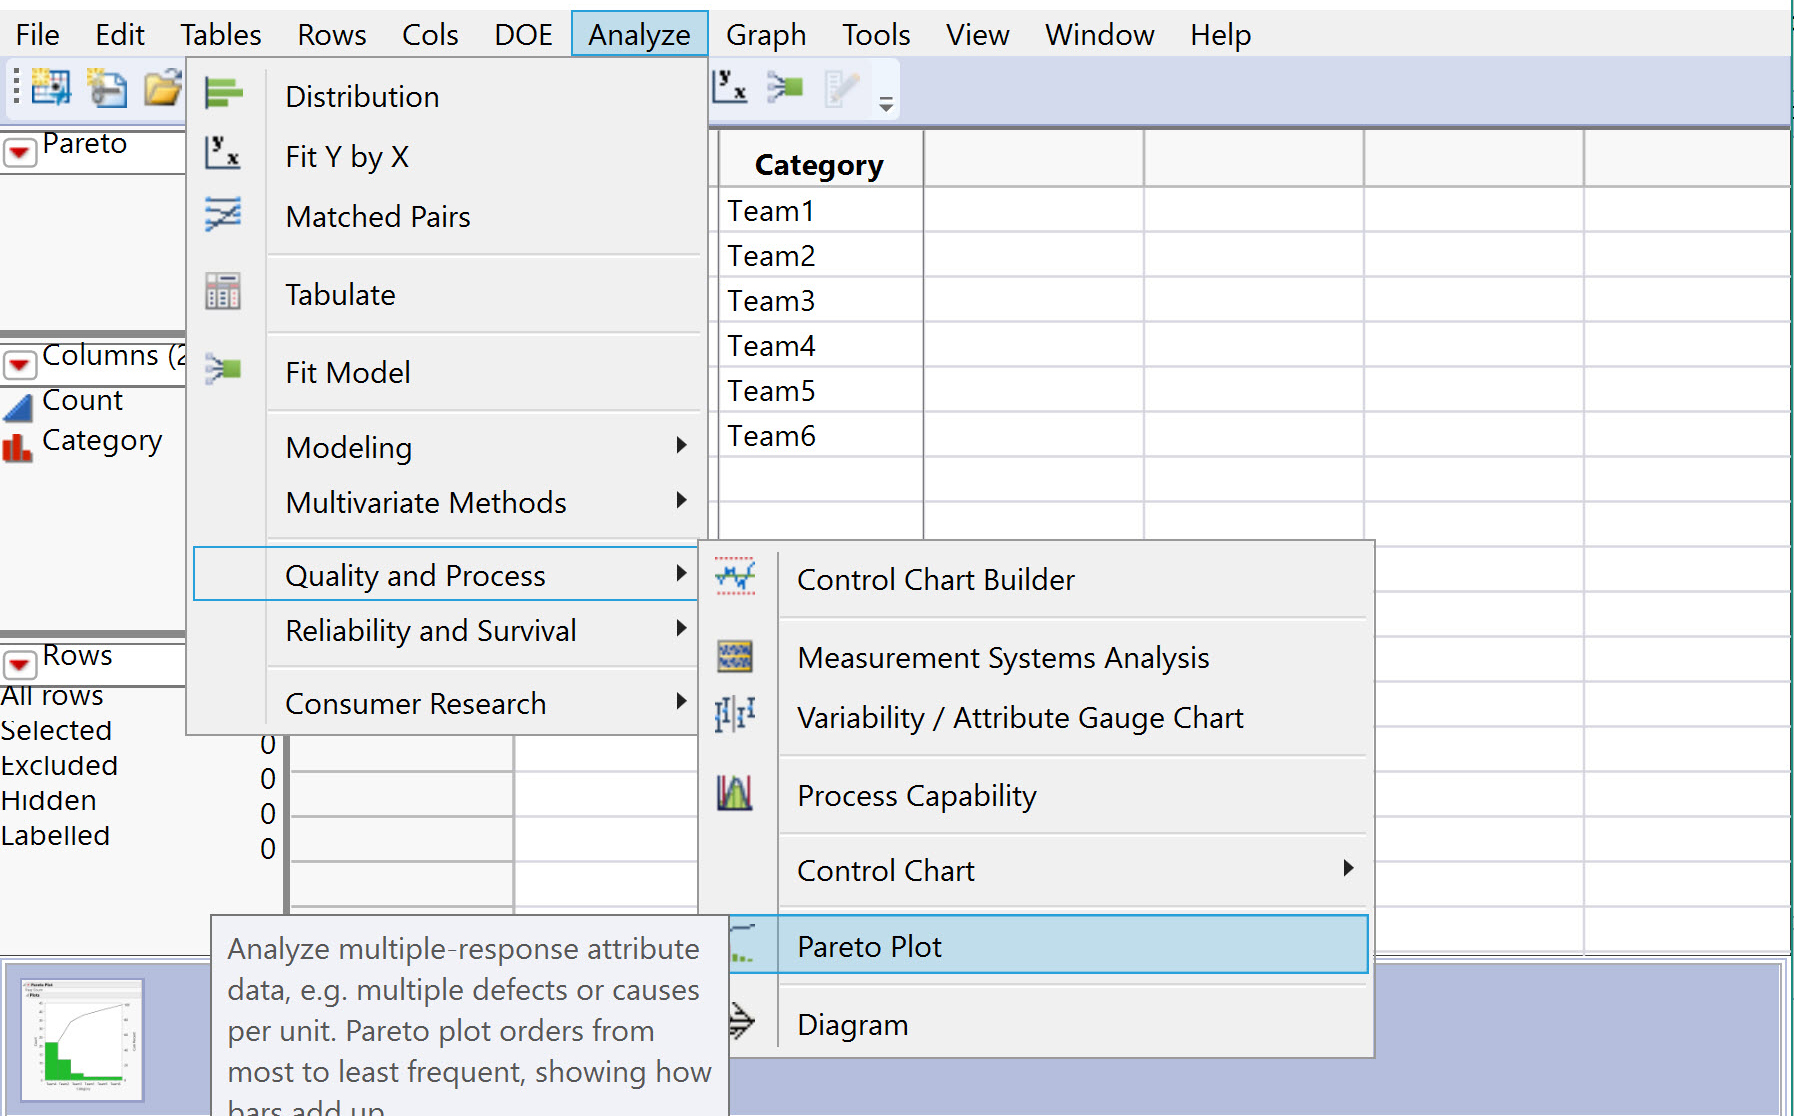Choose Variability / Attribute Gauge Chart

1020,718
